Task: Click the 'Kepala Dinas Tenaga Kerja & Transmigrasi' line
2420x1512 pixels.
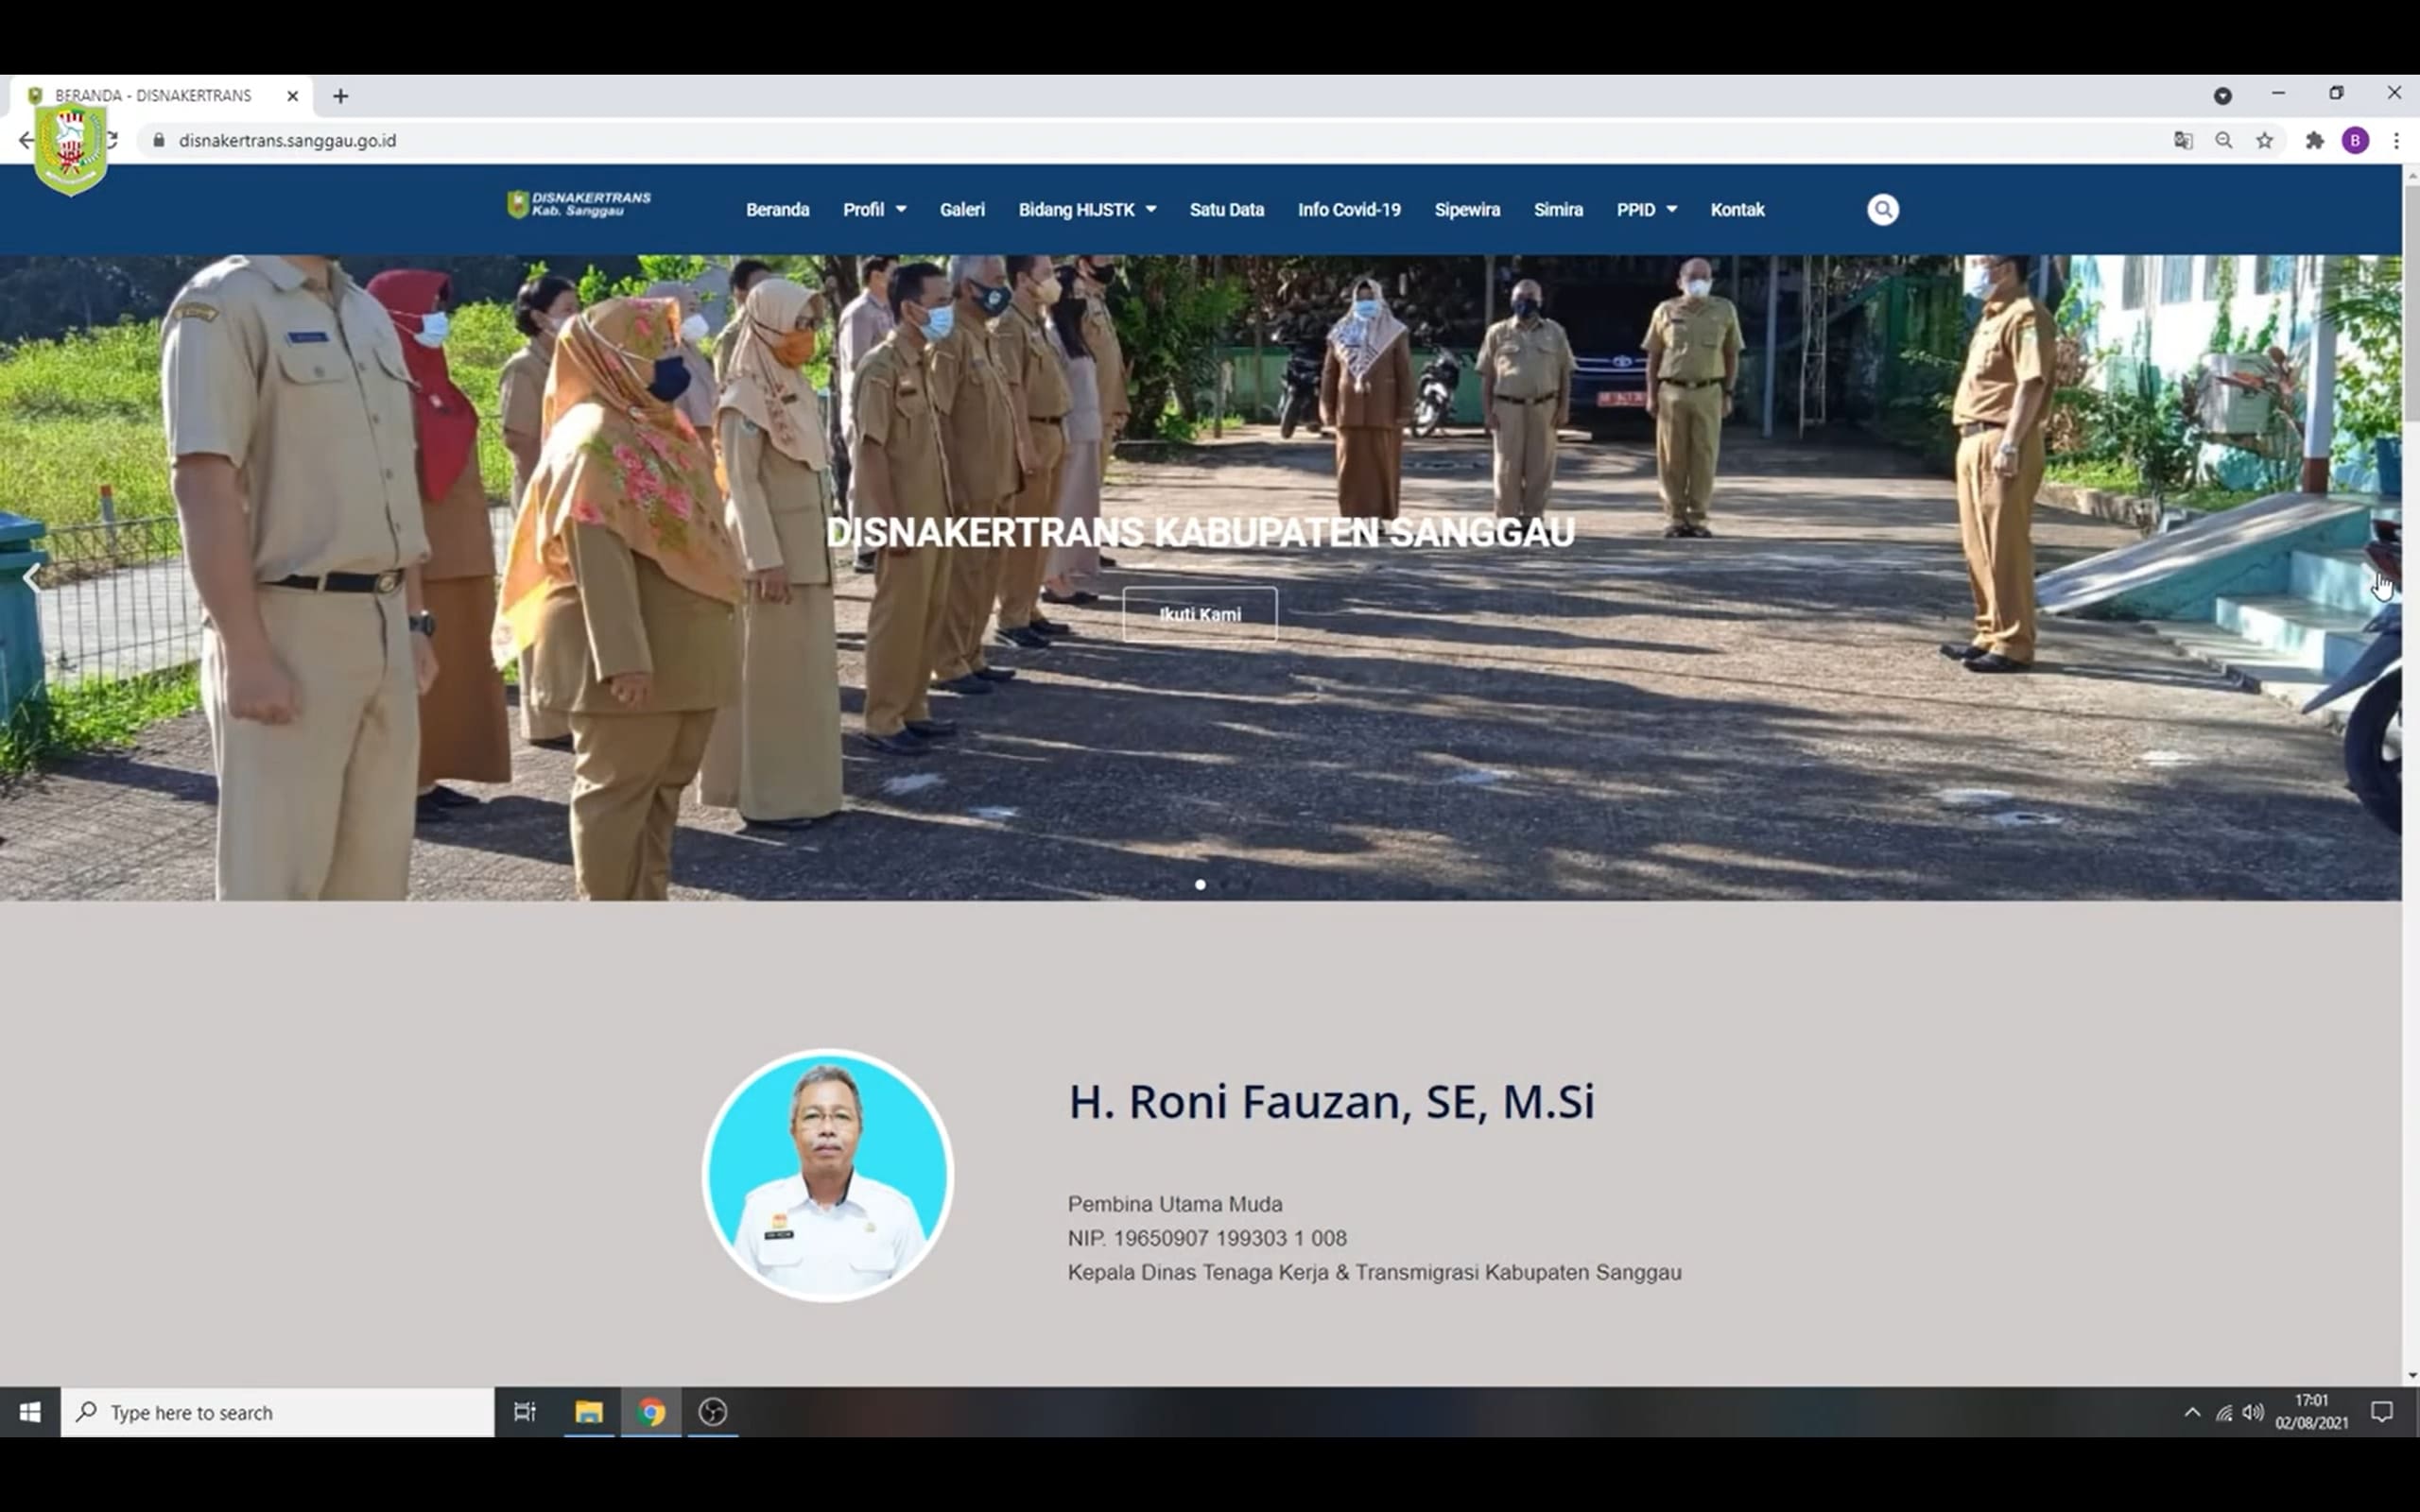Action: (1374, 1272)
